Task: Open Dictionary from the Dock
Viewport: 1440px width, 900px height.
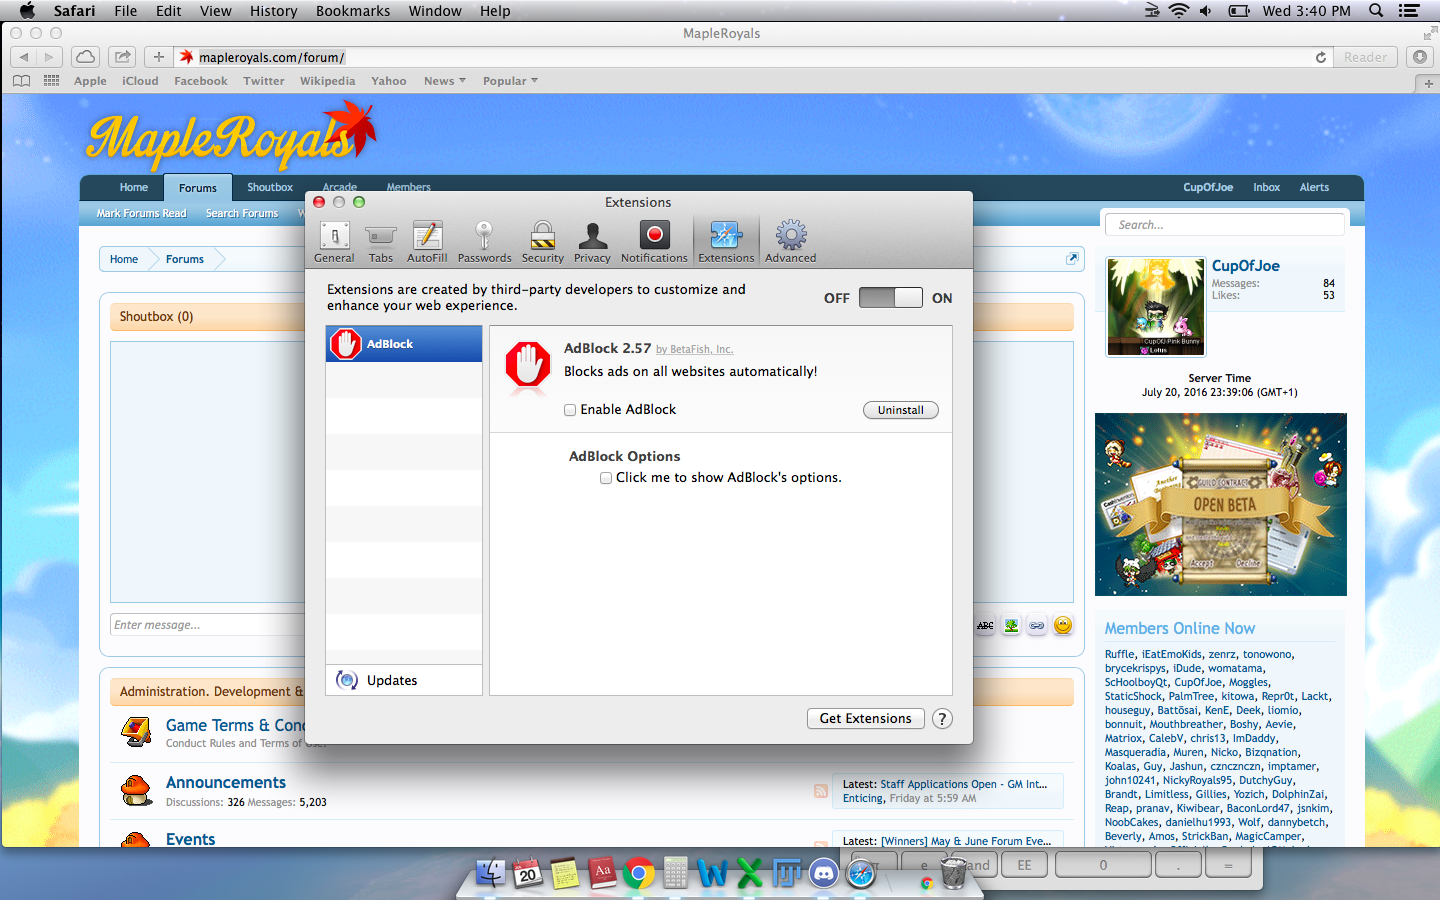Action: click(x=601, y=873)
